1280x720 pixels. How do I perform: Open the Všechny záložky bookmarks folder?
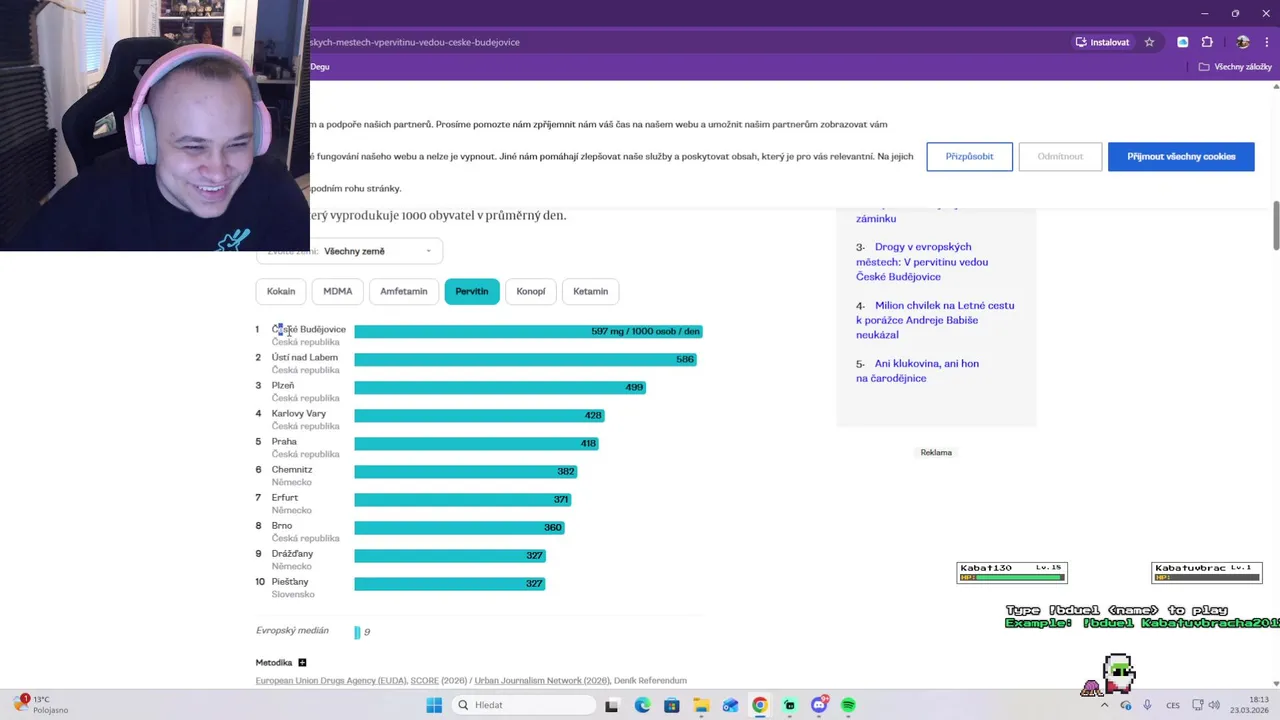tap(1236, 67)
